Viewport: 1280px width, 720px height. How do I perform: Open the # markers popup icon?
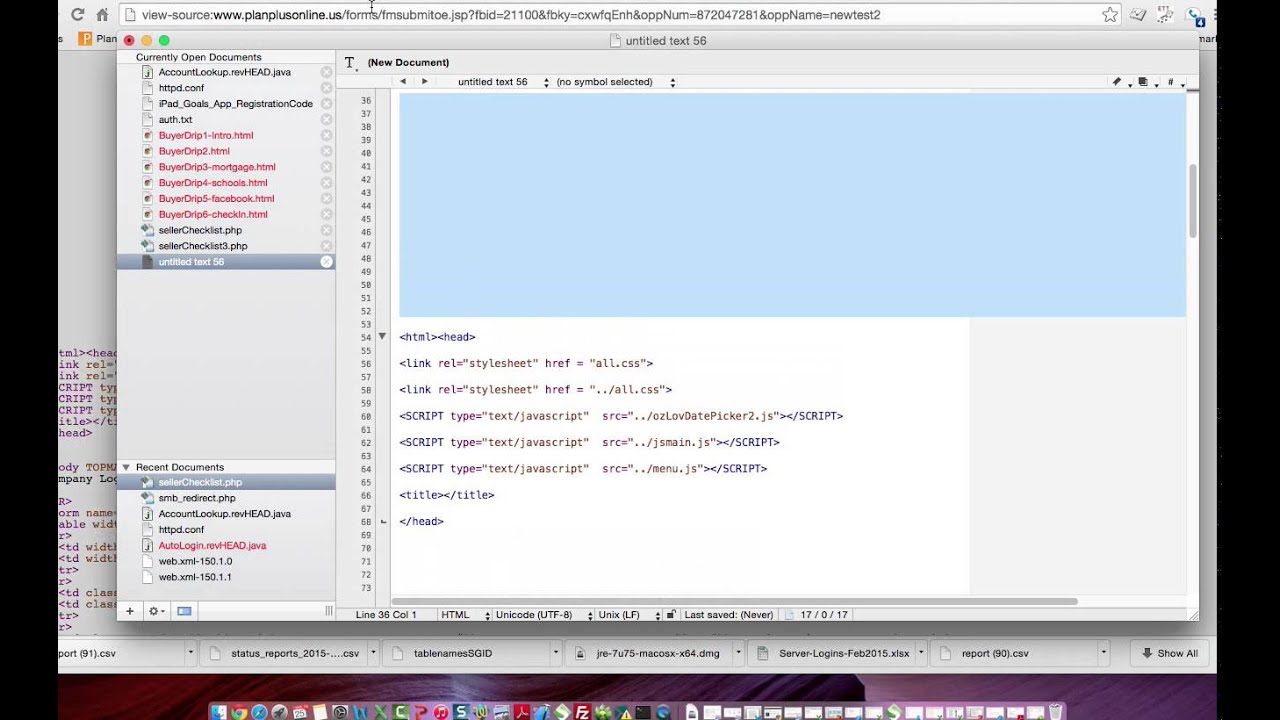click(1172, 82)
